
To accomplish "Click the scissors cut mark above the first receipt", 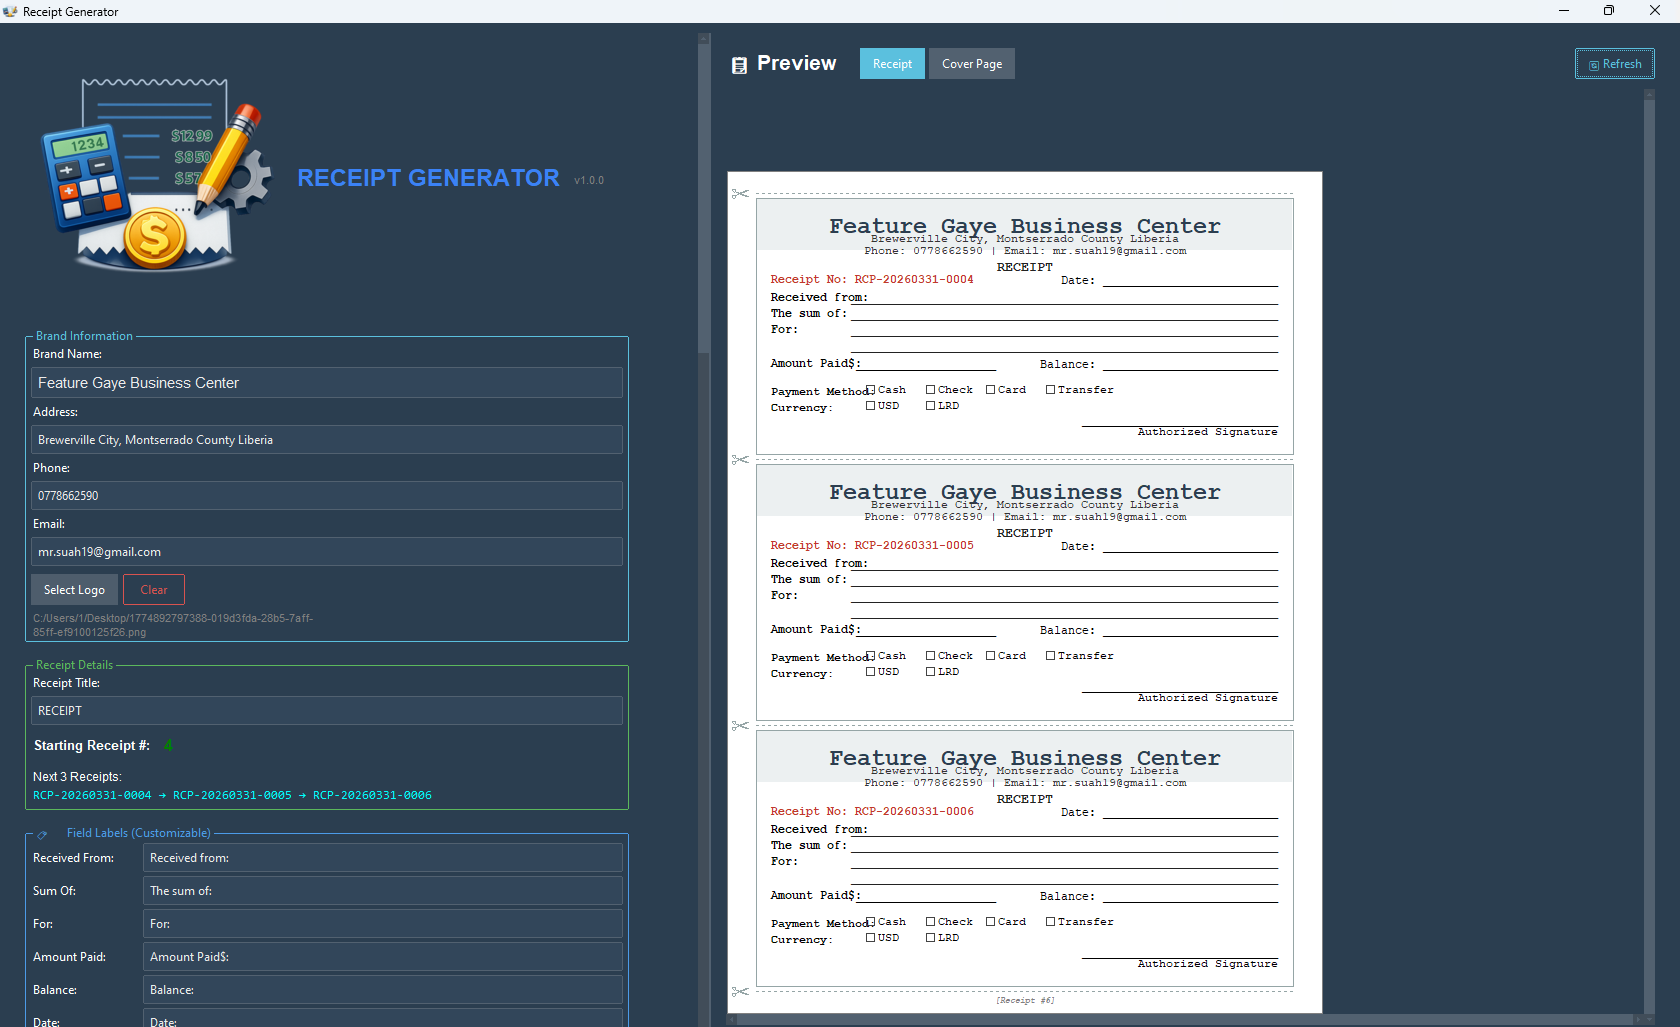I will [740, 193].
